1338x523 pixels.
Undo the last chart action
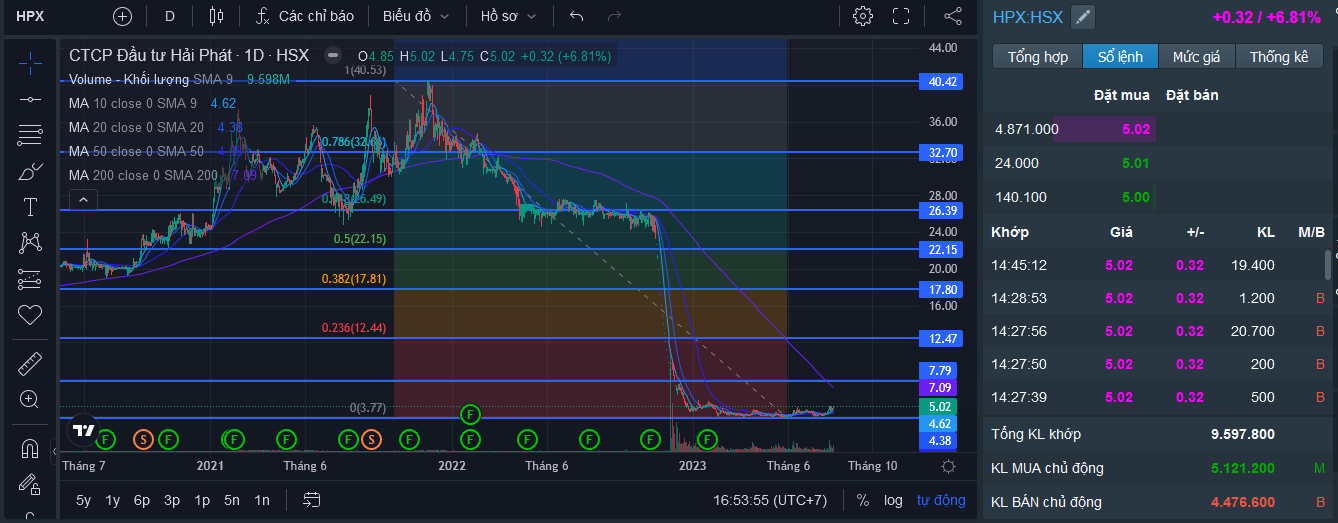[576, 16]
